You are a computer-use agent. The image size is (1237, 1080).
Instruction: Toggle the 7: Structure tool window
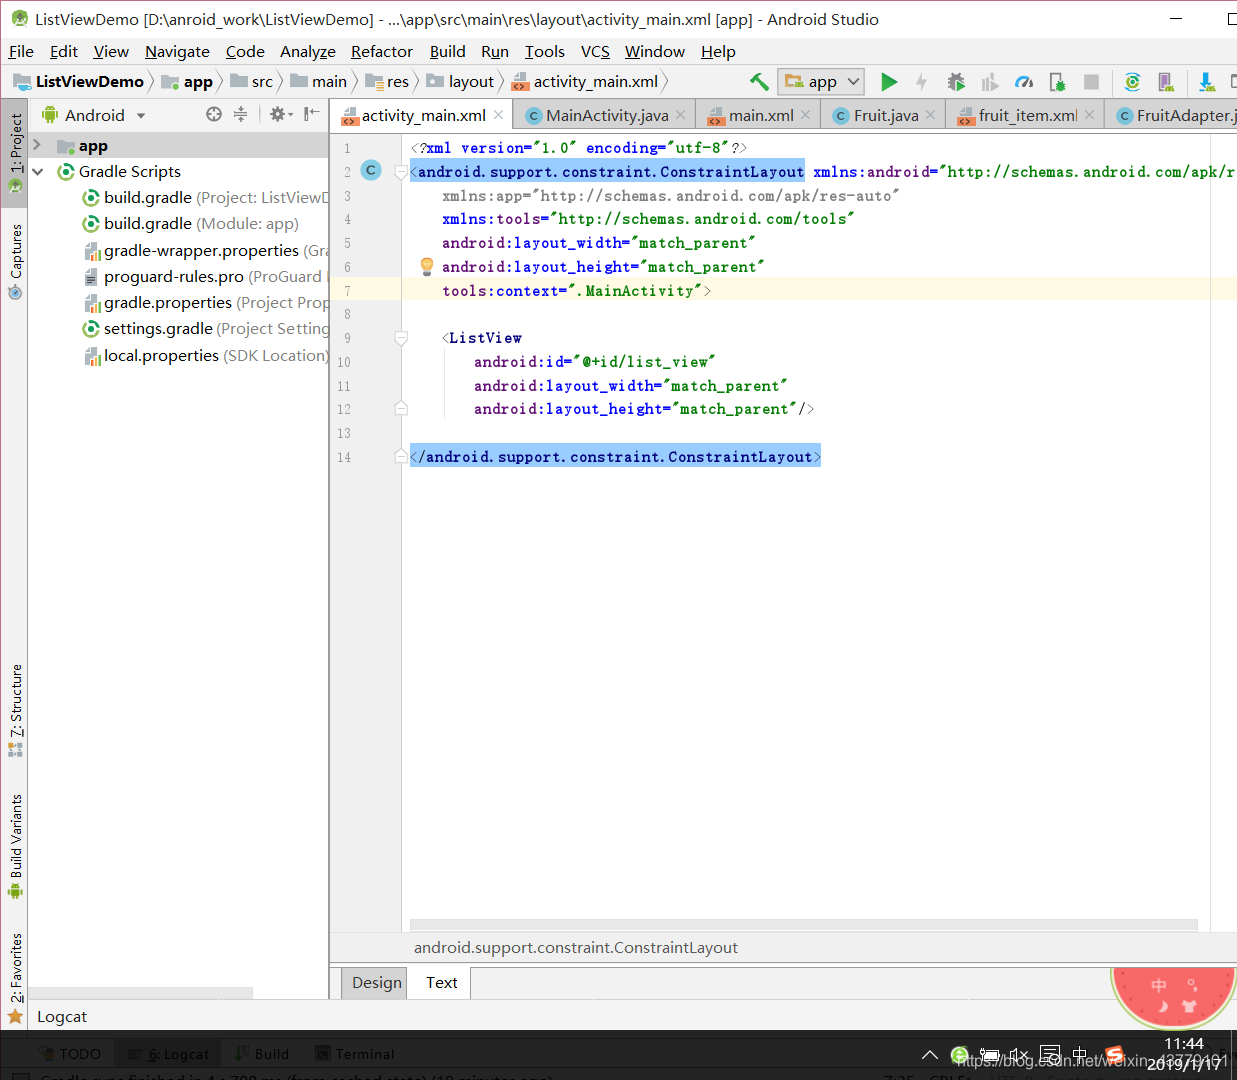15,710
